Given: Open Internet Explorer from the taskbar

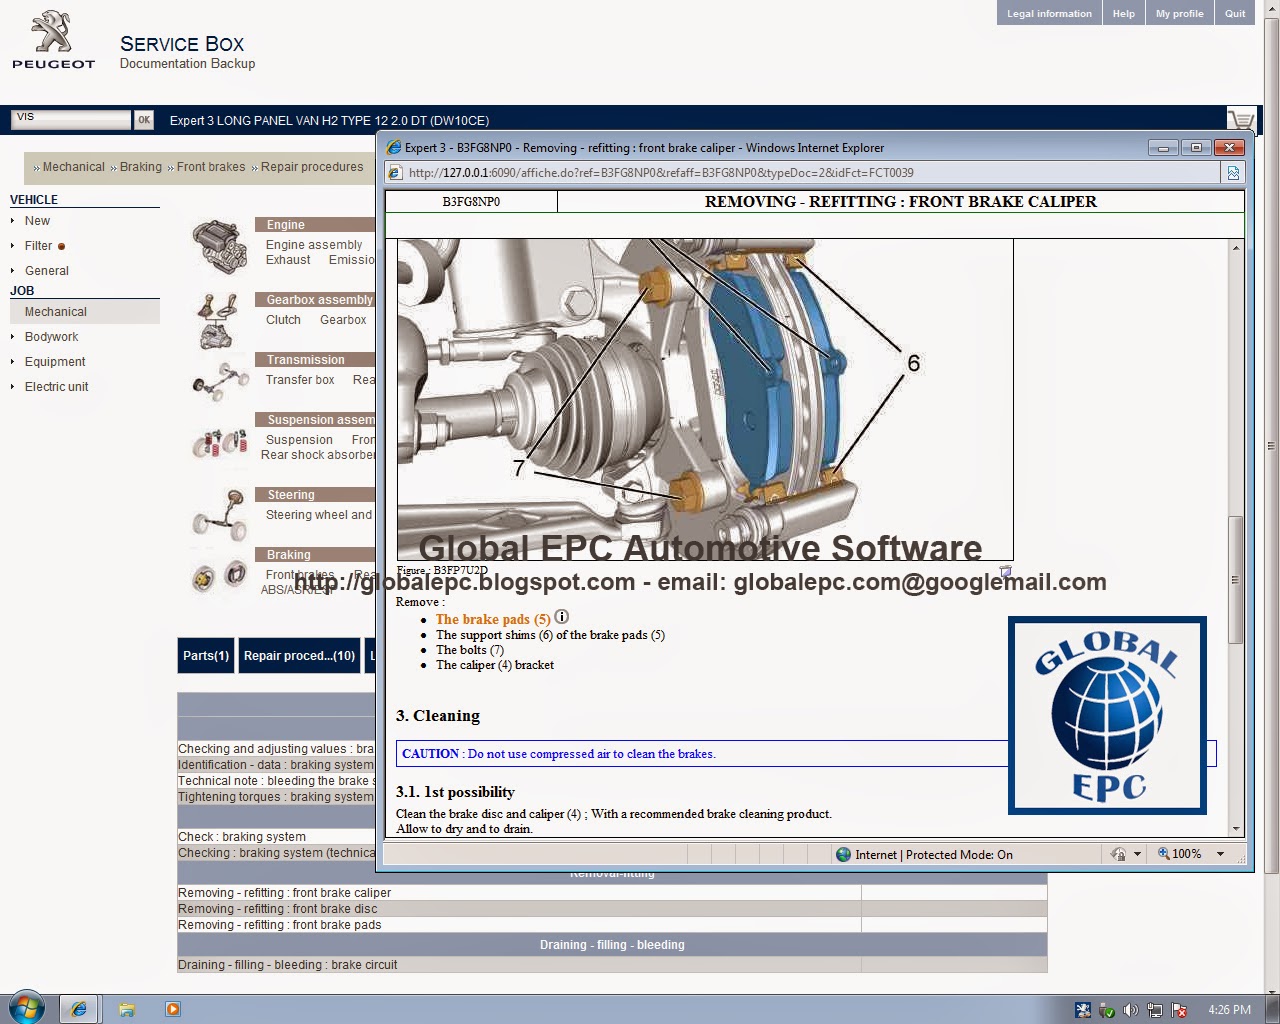Looking at the screenshot, I should 79,1009.
